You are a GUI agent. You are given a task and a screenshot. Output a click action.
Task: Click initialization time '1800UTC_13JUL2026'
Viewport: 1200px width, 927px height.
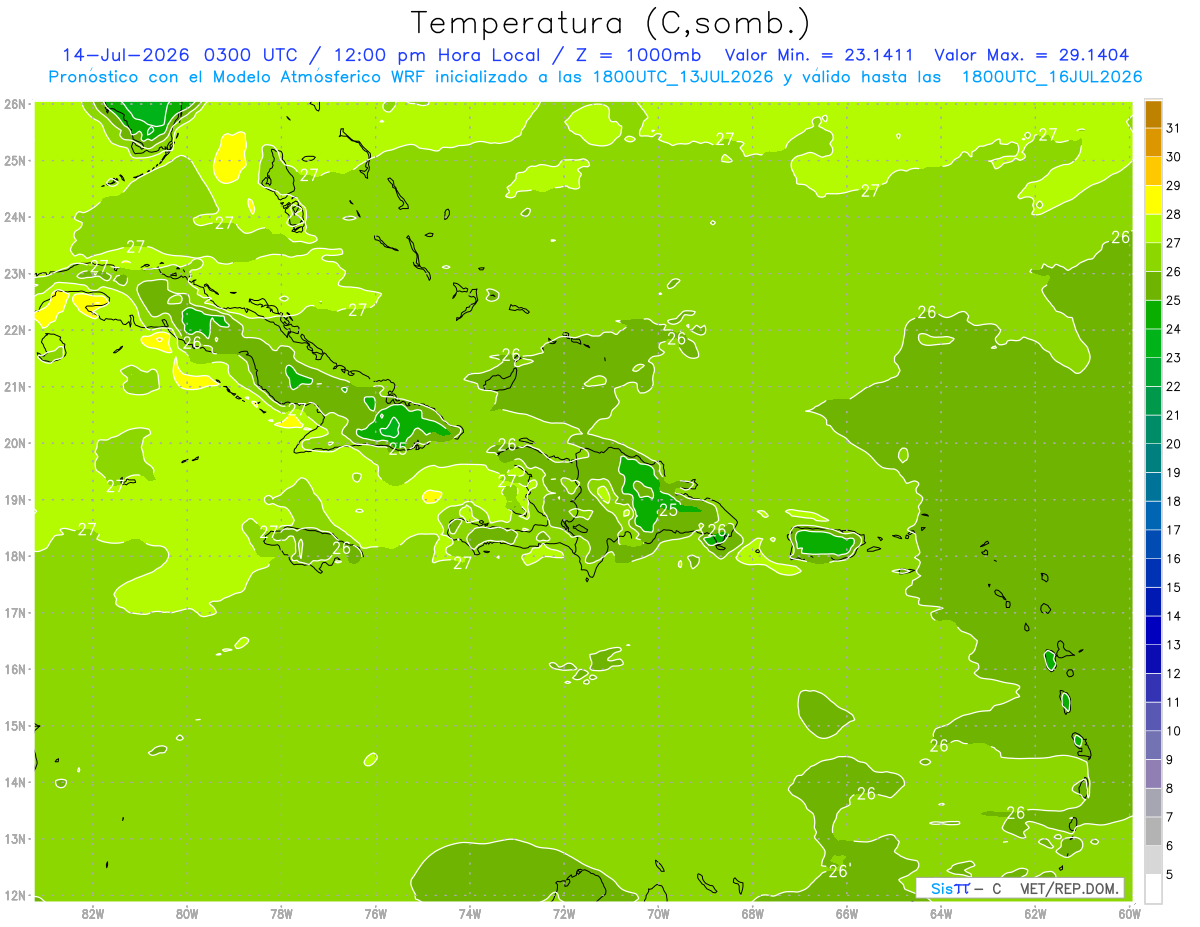[x=682, y=77]
